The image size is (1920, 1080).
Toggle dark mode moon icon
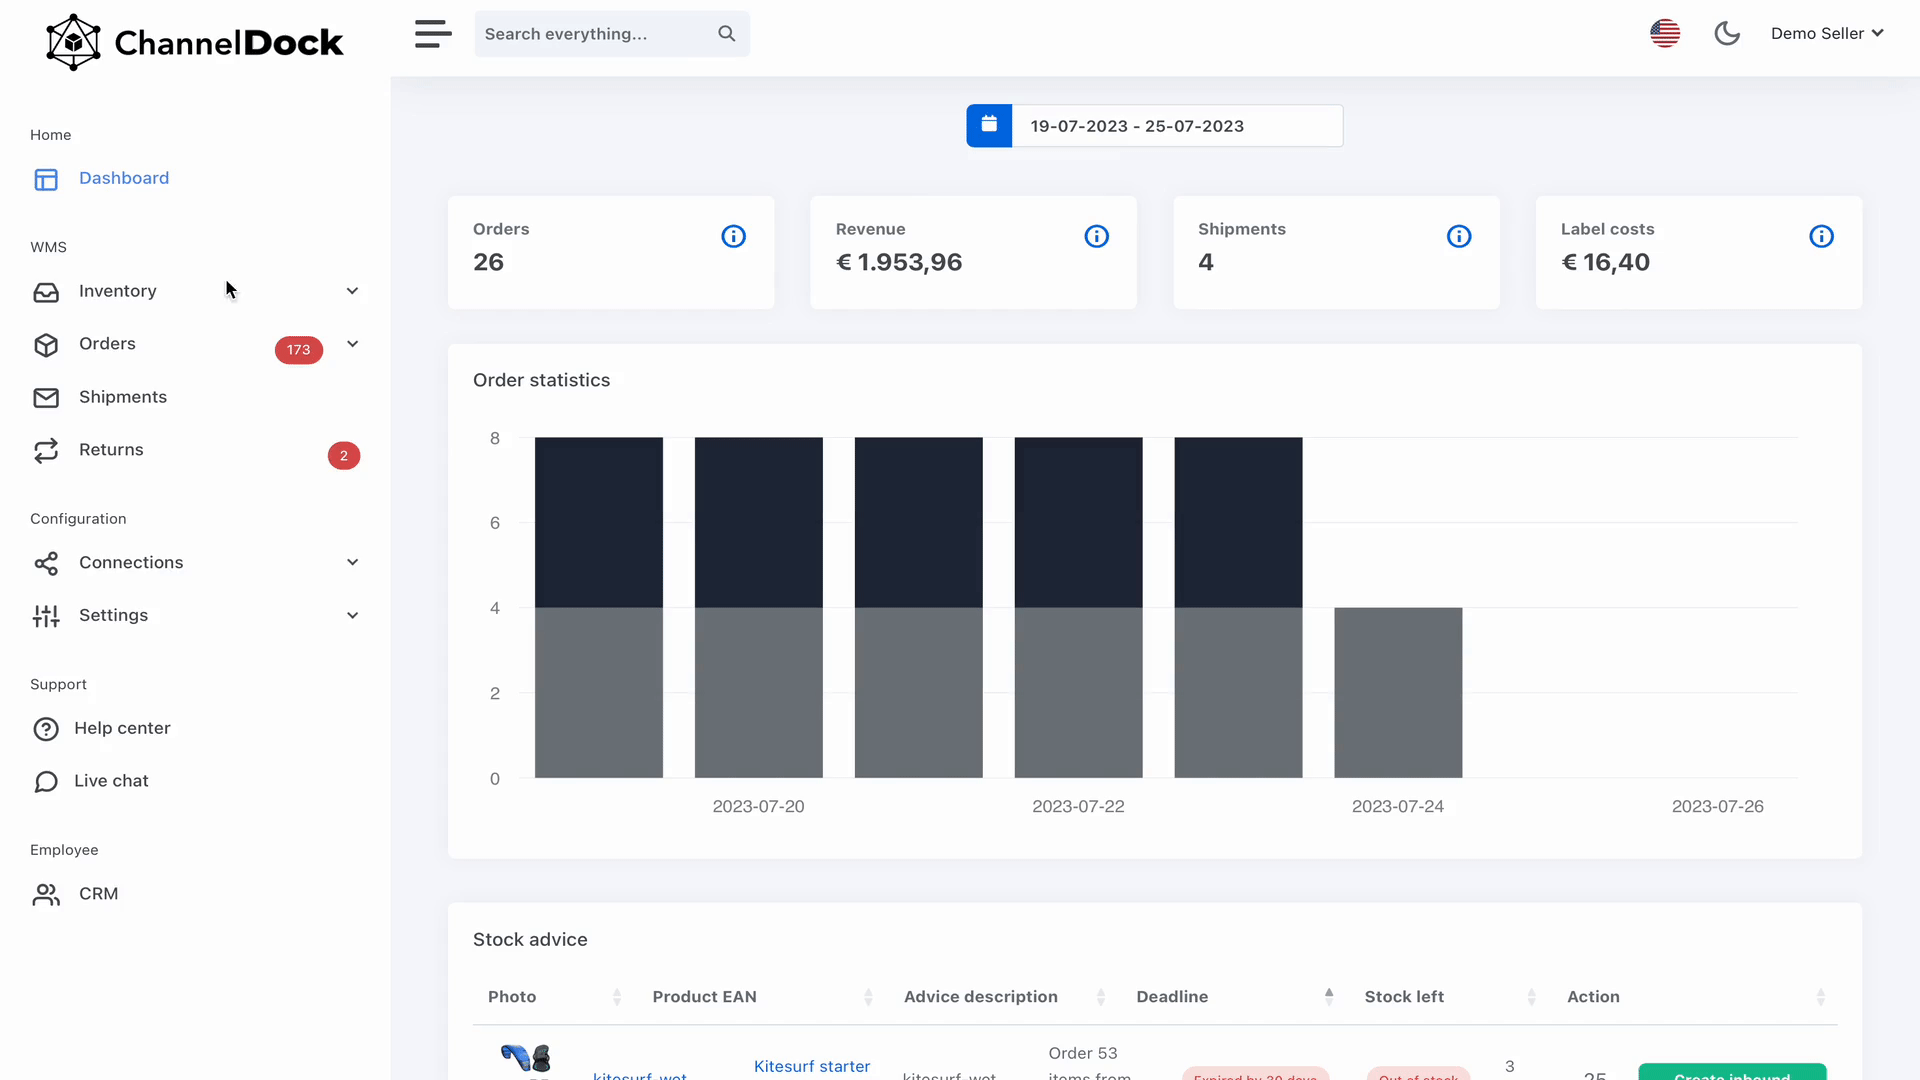(1727, 33)
